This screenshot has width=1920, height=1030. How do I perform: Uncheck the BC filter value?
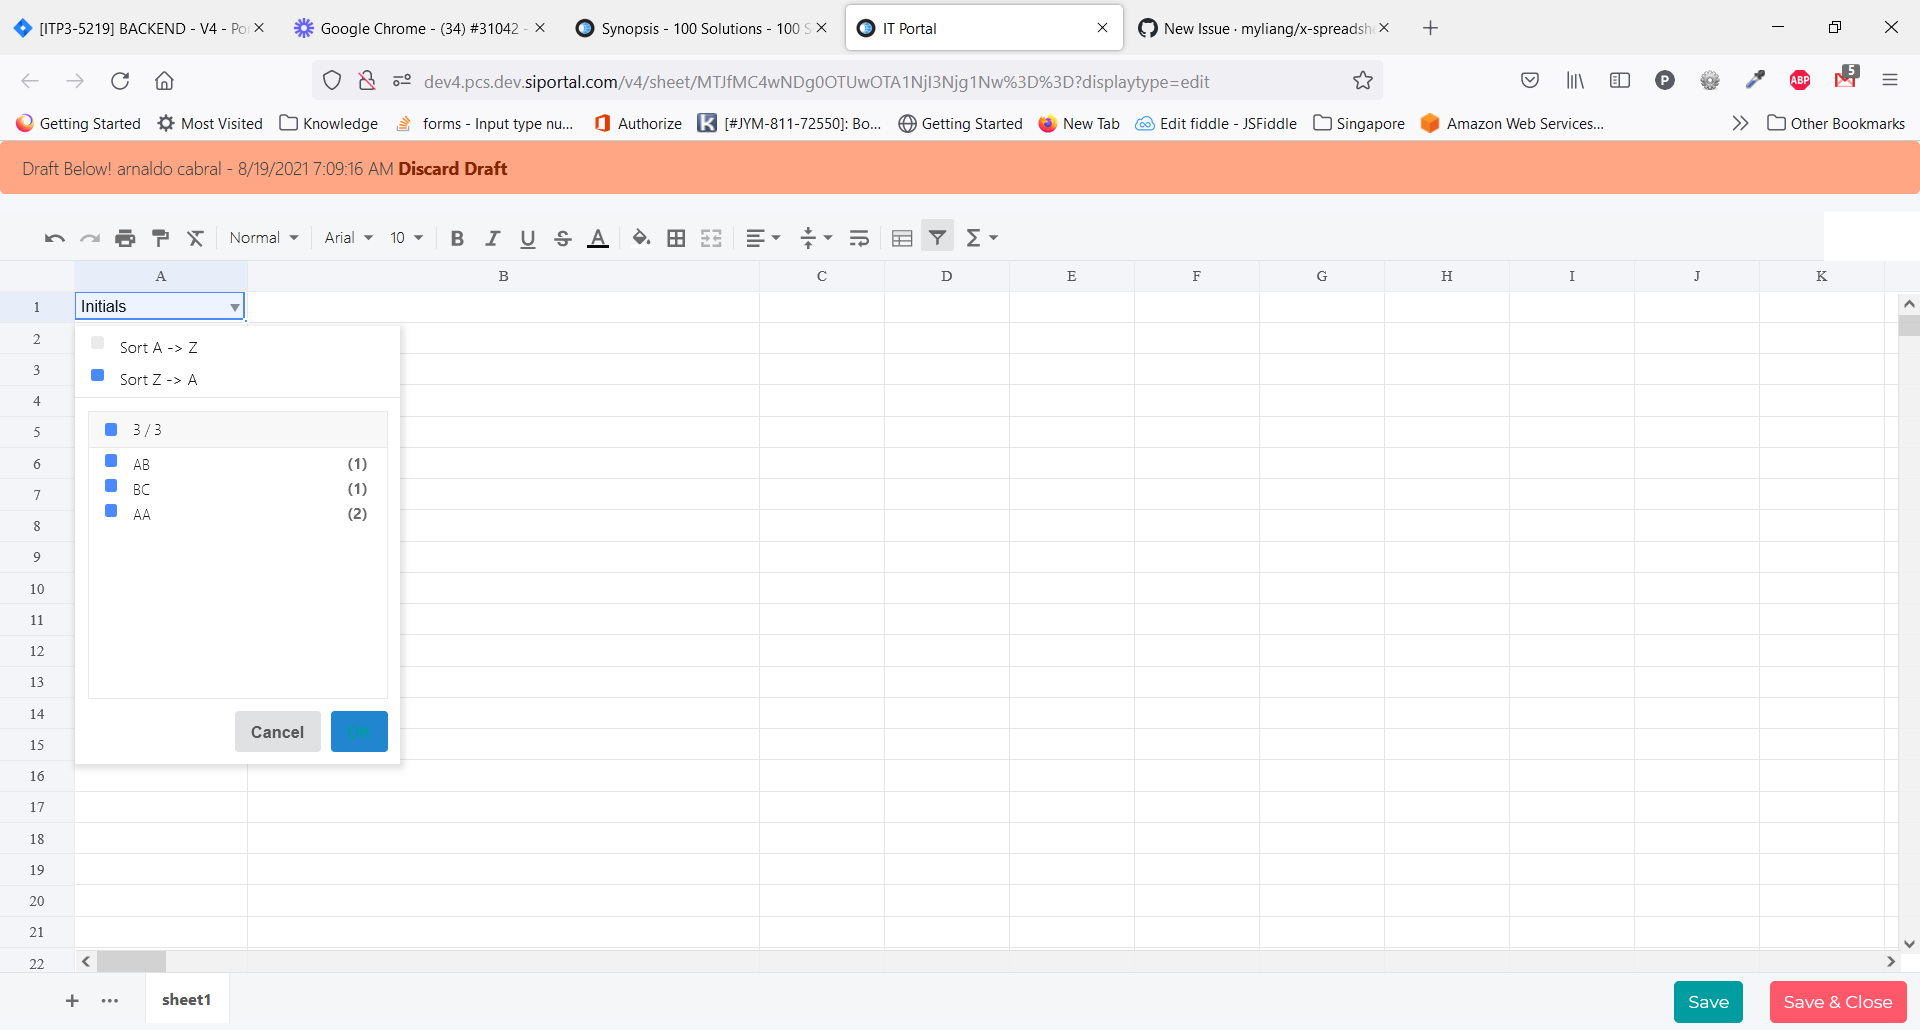(111, 487)
